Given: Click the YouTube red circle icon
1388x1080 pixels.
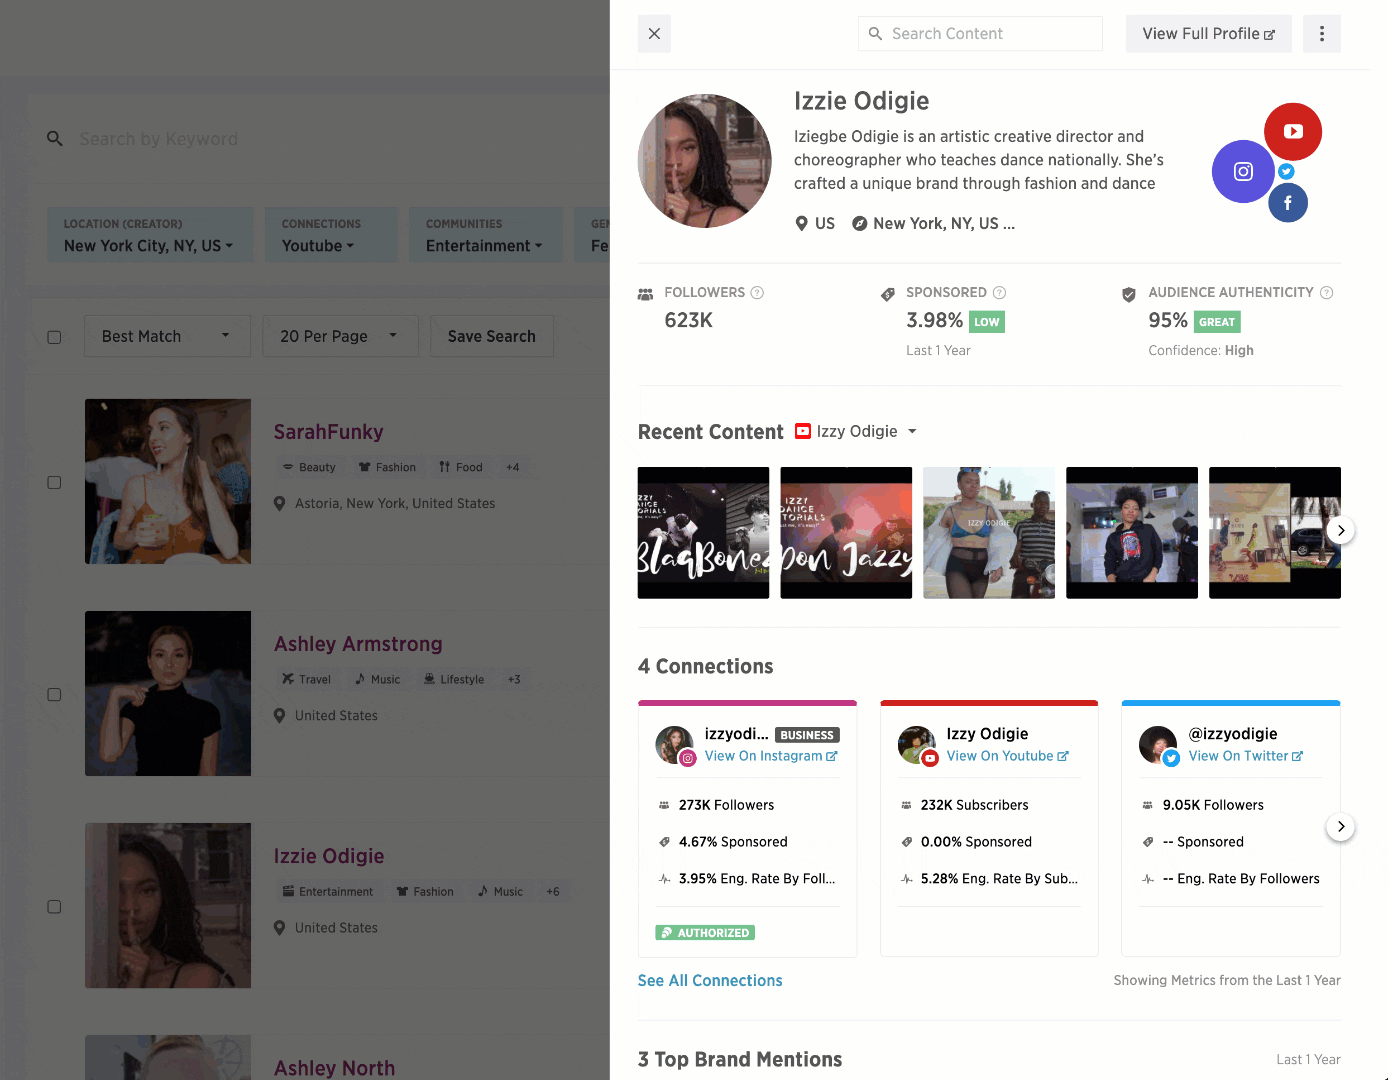Looking at the screenshot, I should pyautogui.click(x=1293, y=131).
